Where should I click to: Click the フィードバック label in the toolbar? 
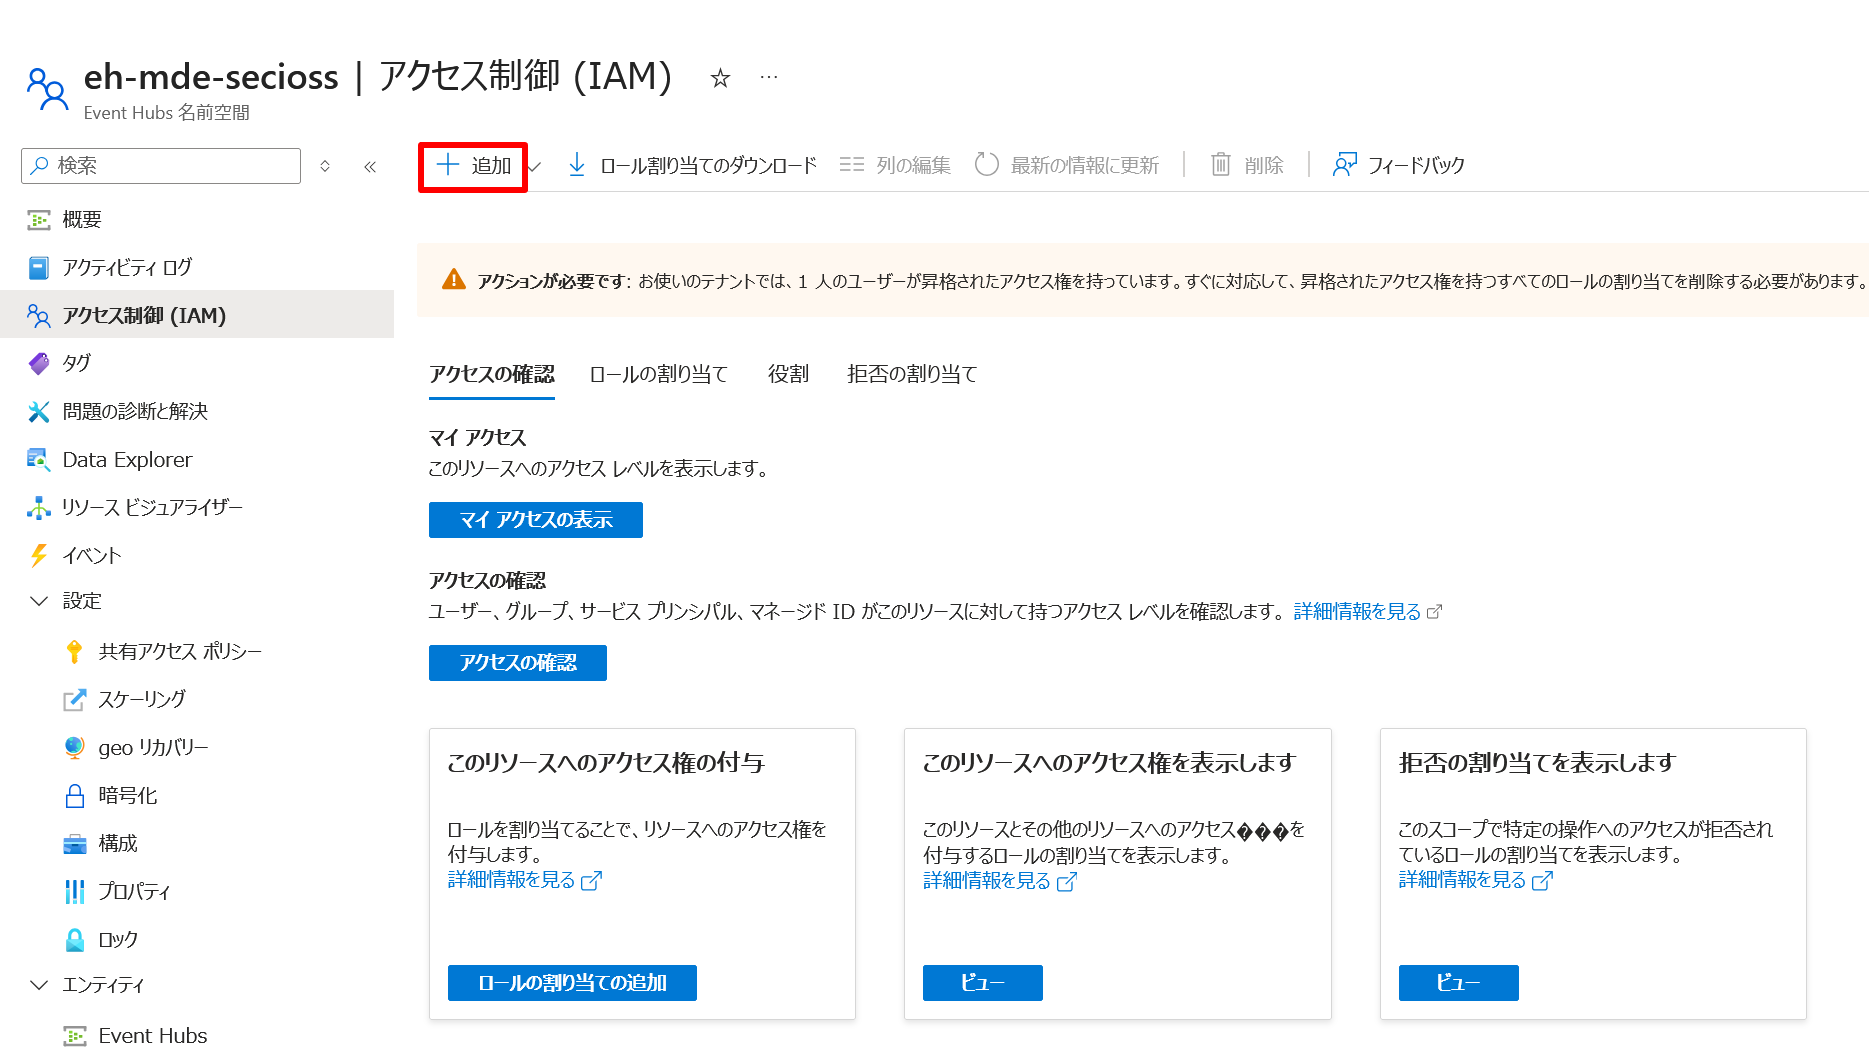[1416, 166]
